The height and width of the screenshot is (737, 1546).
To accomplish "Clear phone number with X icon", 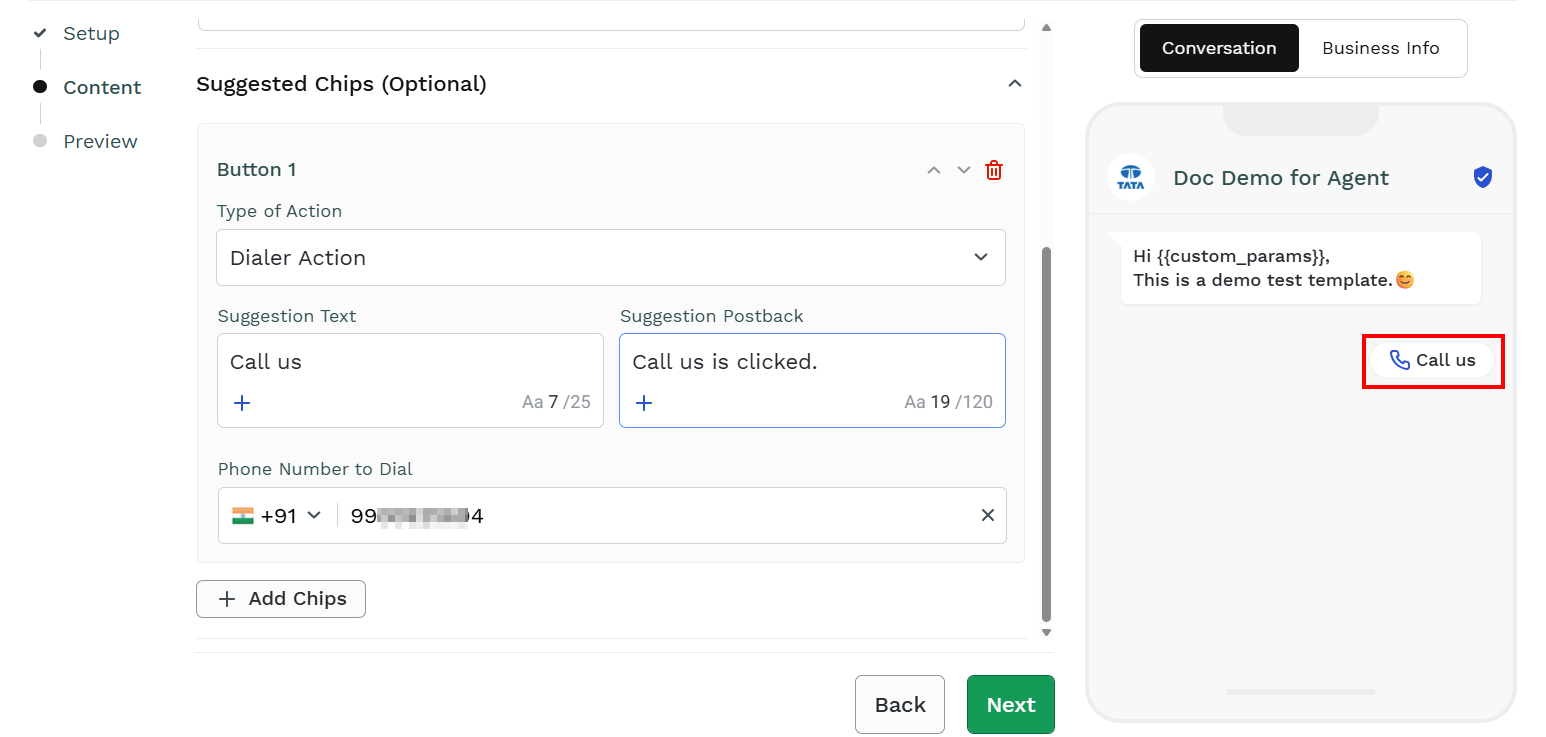I will (987, 515).
